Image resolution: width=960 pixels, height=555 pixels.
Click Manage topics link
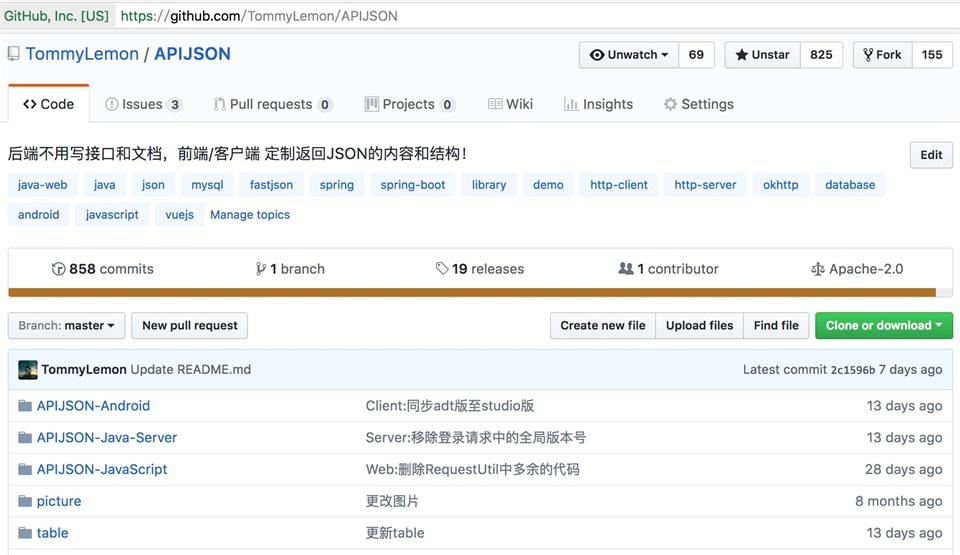click(x=250, y=214)
